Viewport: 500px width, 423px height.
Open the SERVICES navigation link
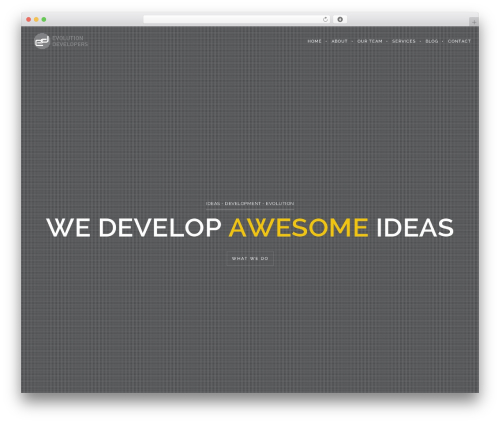pos(404,41)
